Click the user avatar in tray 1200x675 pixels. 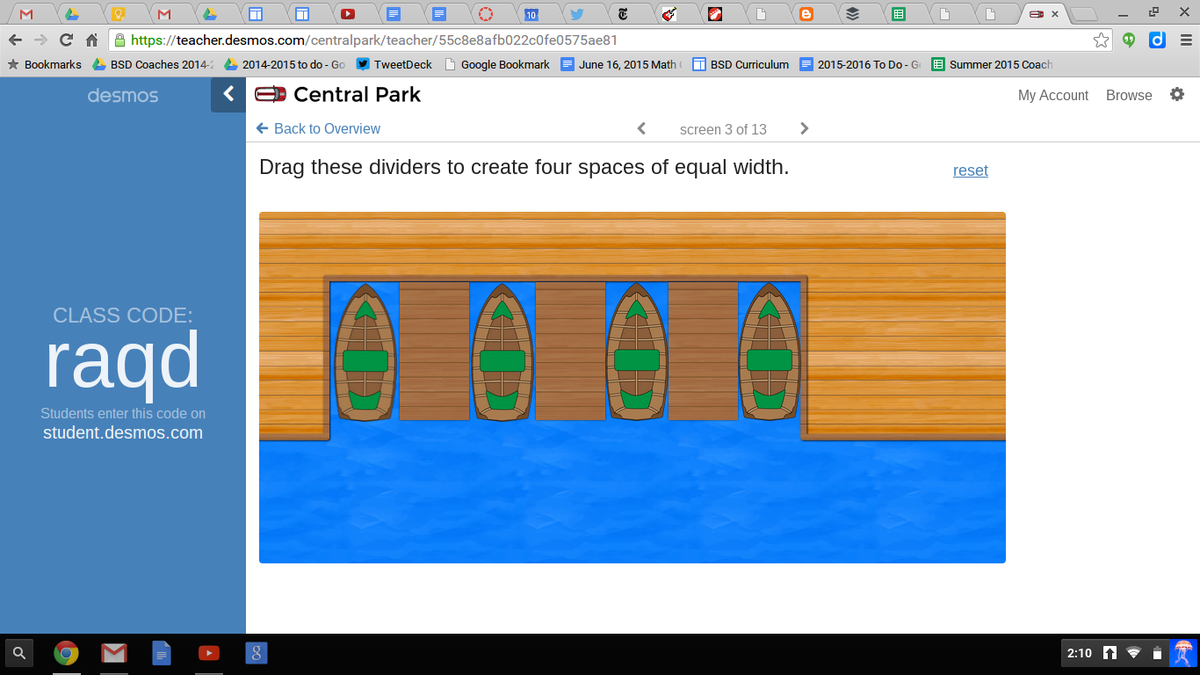pos(1182,653)
